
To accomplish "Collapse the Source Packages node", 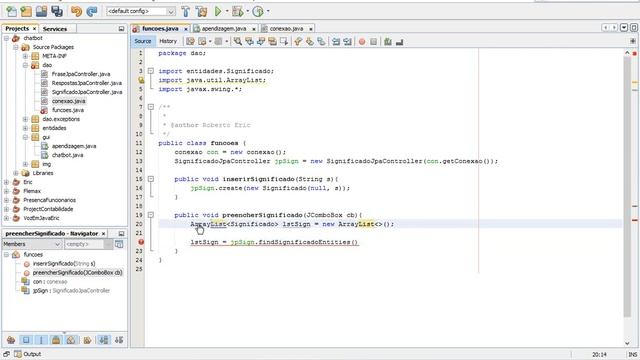I will (16, 47).
